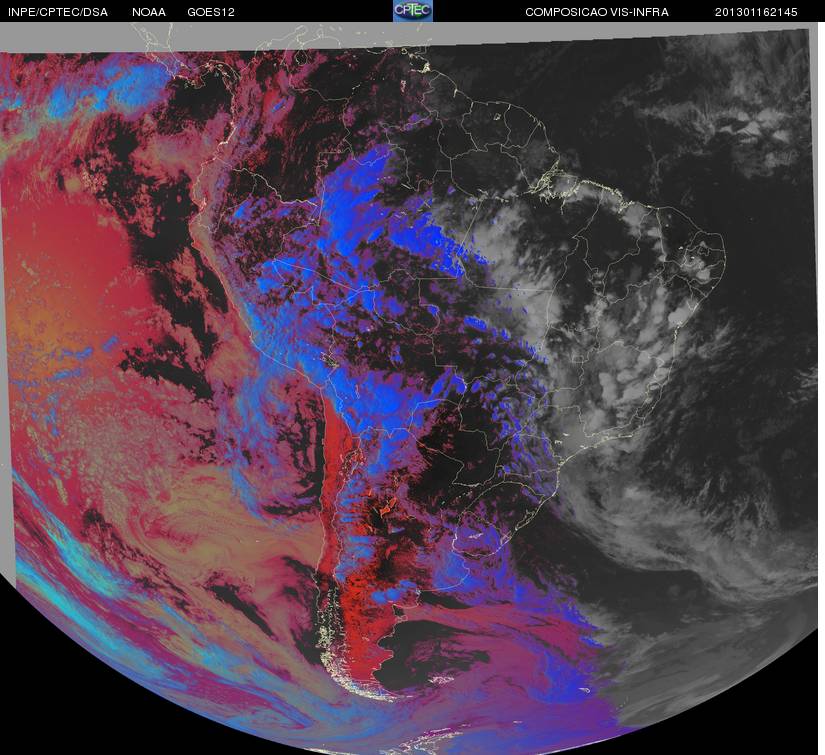The image size is (825, 755).
Task: Click the CPTEC logo in header
Action: (x=413, y=11)
